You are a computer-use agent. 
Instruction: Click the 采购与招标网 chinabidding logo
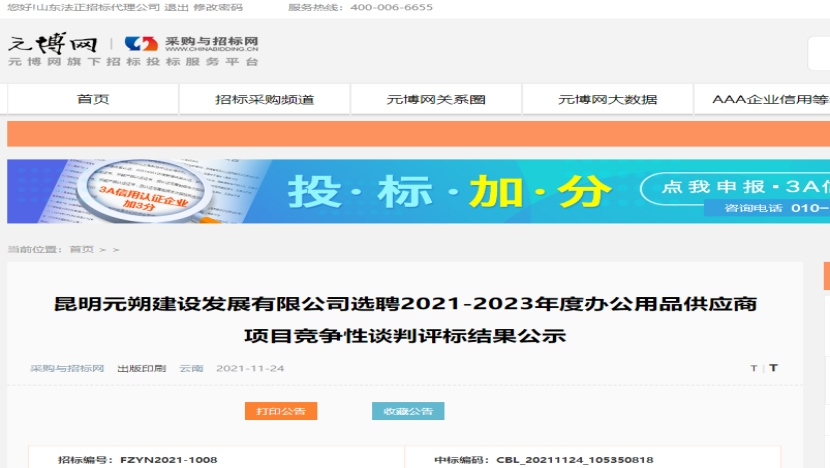pyautogui.click(x=192, y=44)
